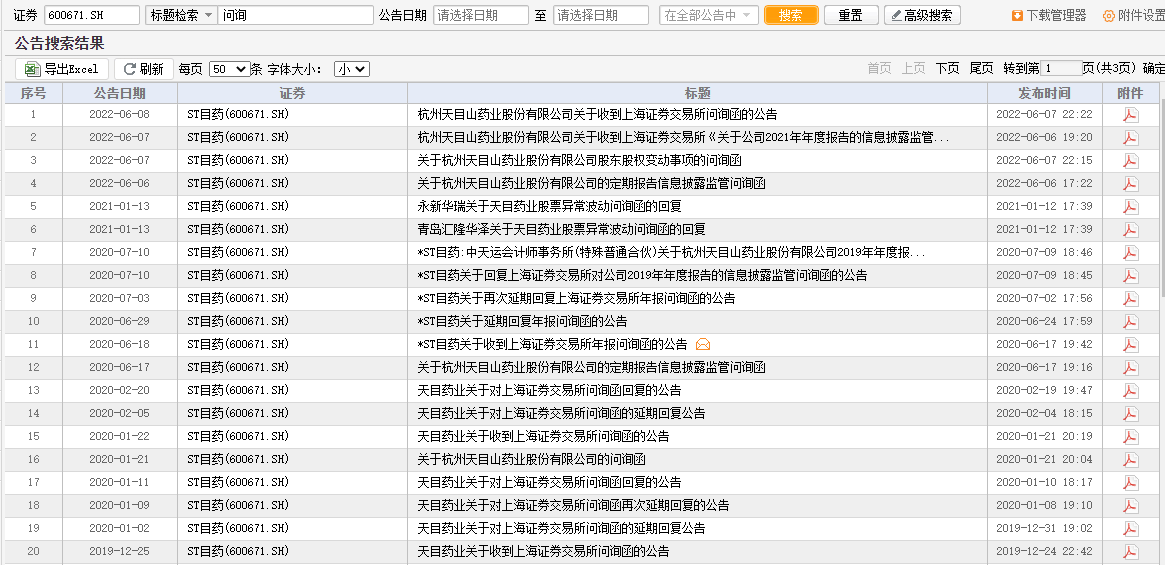The image size is (1165, 565).
Task: Click the envelope icon in row 11 title
Action: pos(703,344)
